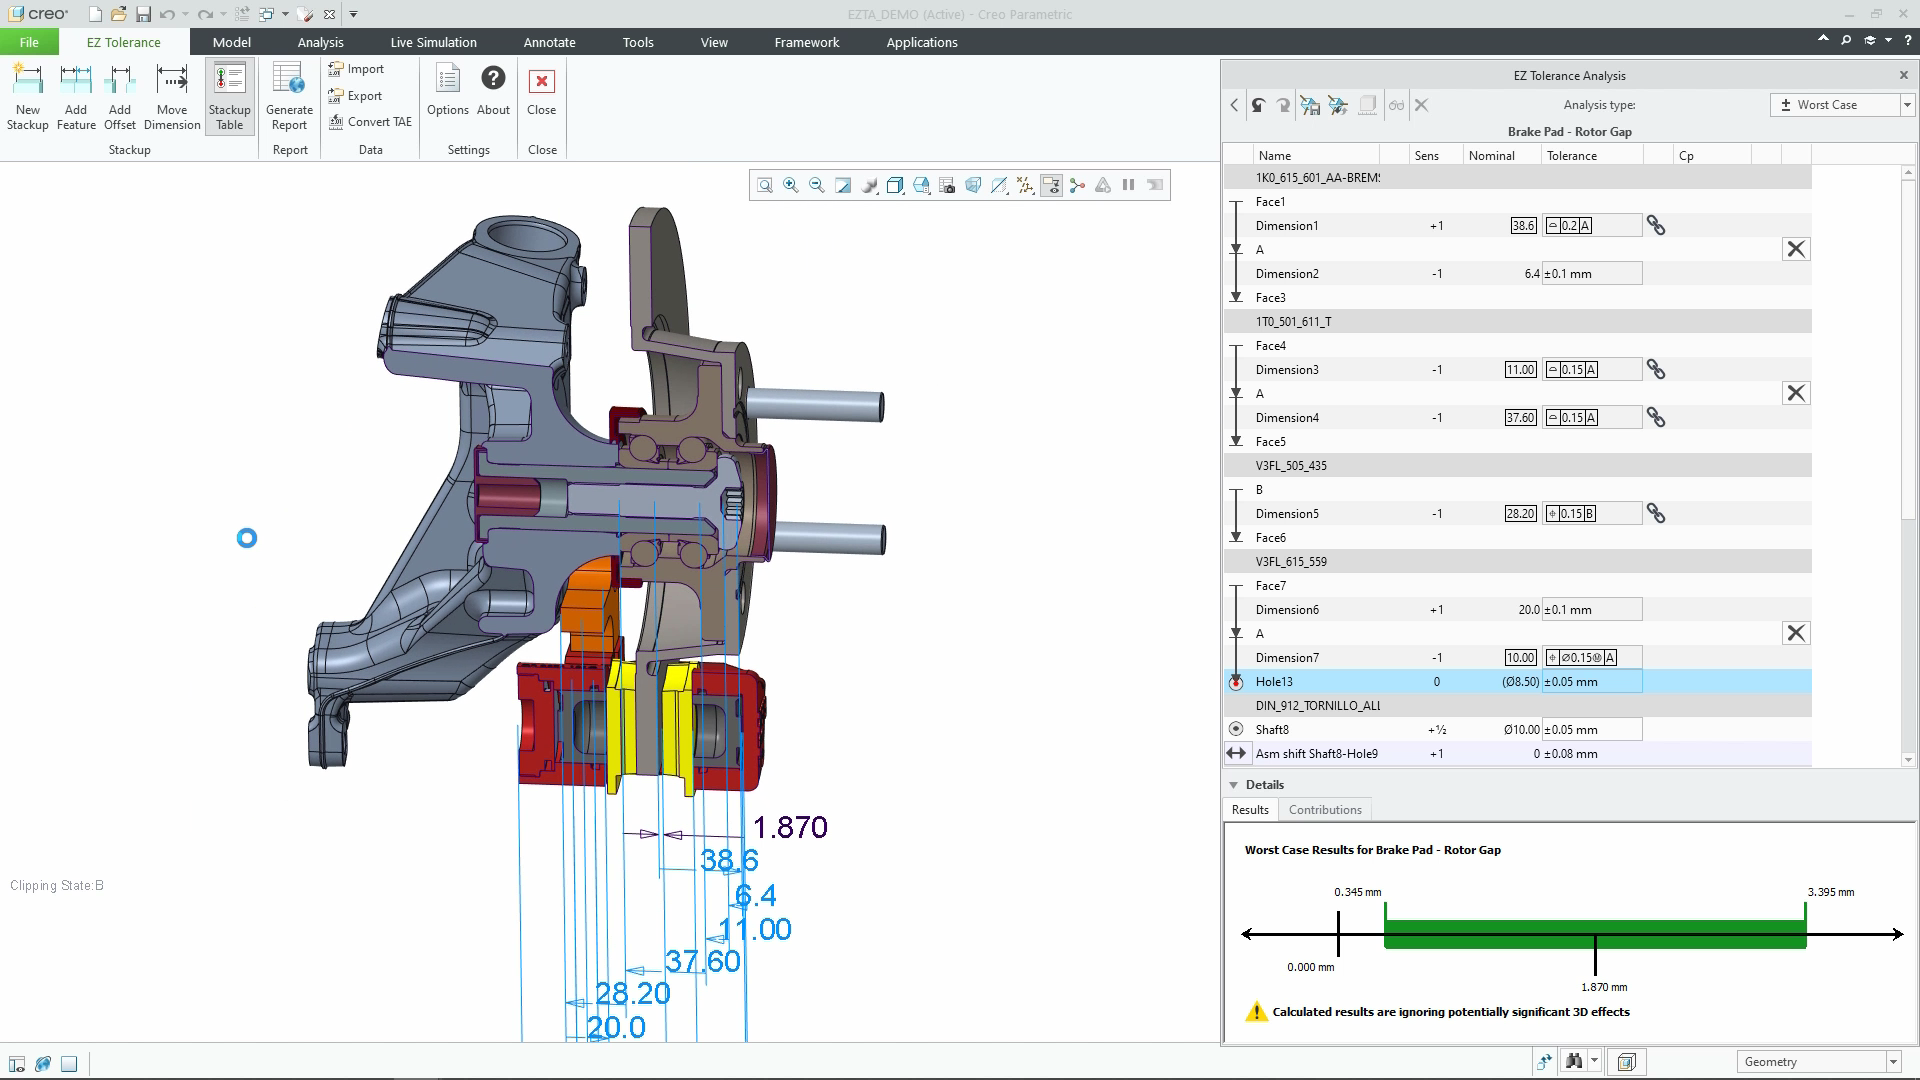Click the Pause Simulation icon
The width and height of the screenshot is (1920, 1080).
click(x=1129, y=185)
